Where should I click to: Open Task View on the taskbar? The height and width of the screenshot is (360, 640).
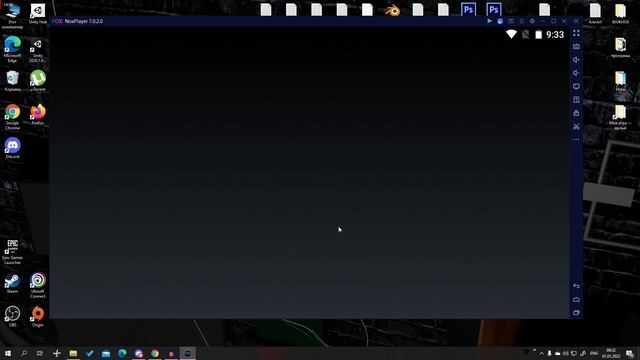tap(40, 353)
